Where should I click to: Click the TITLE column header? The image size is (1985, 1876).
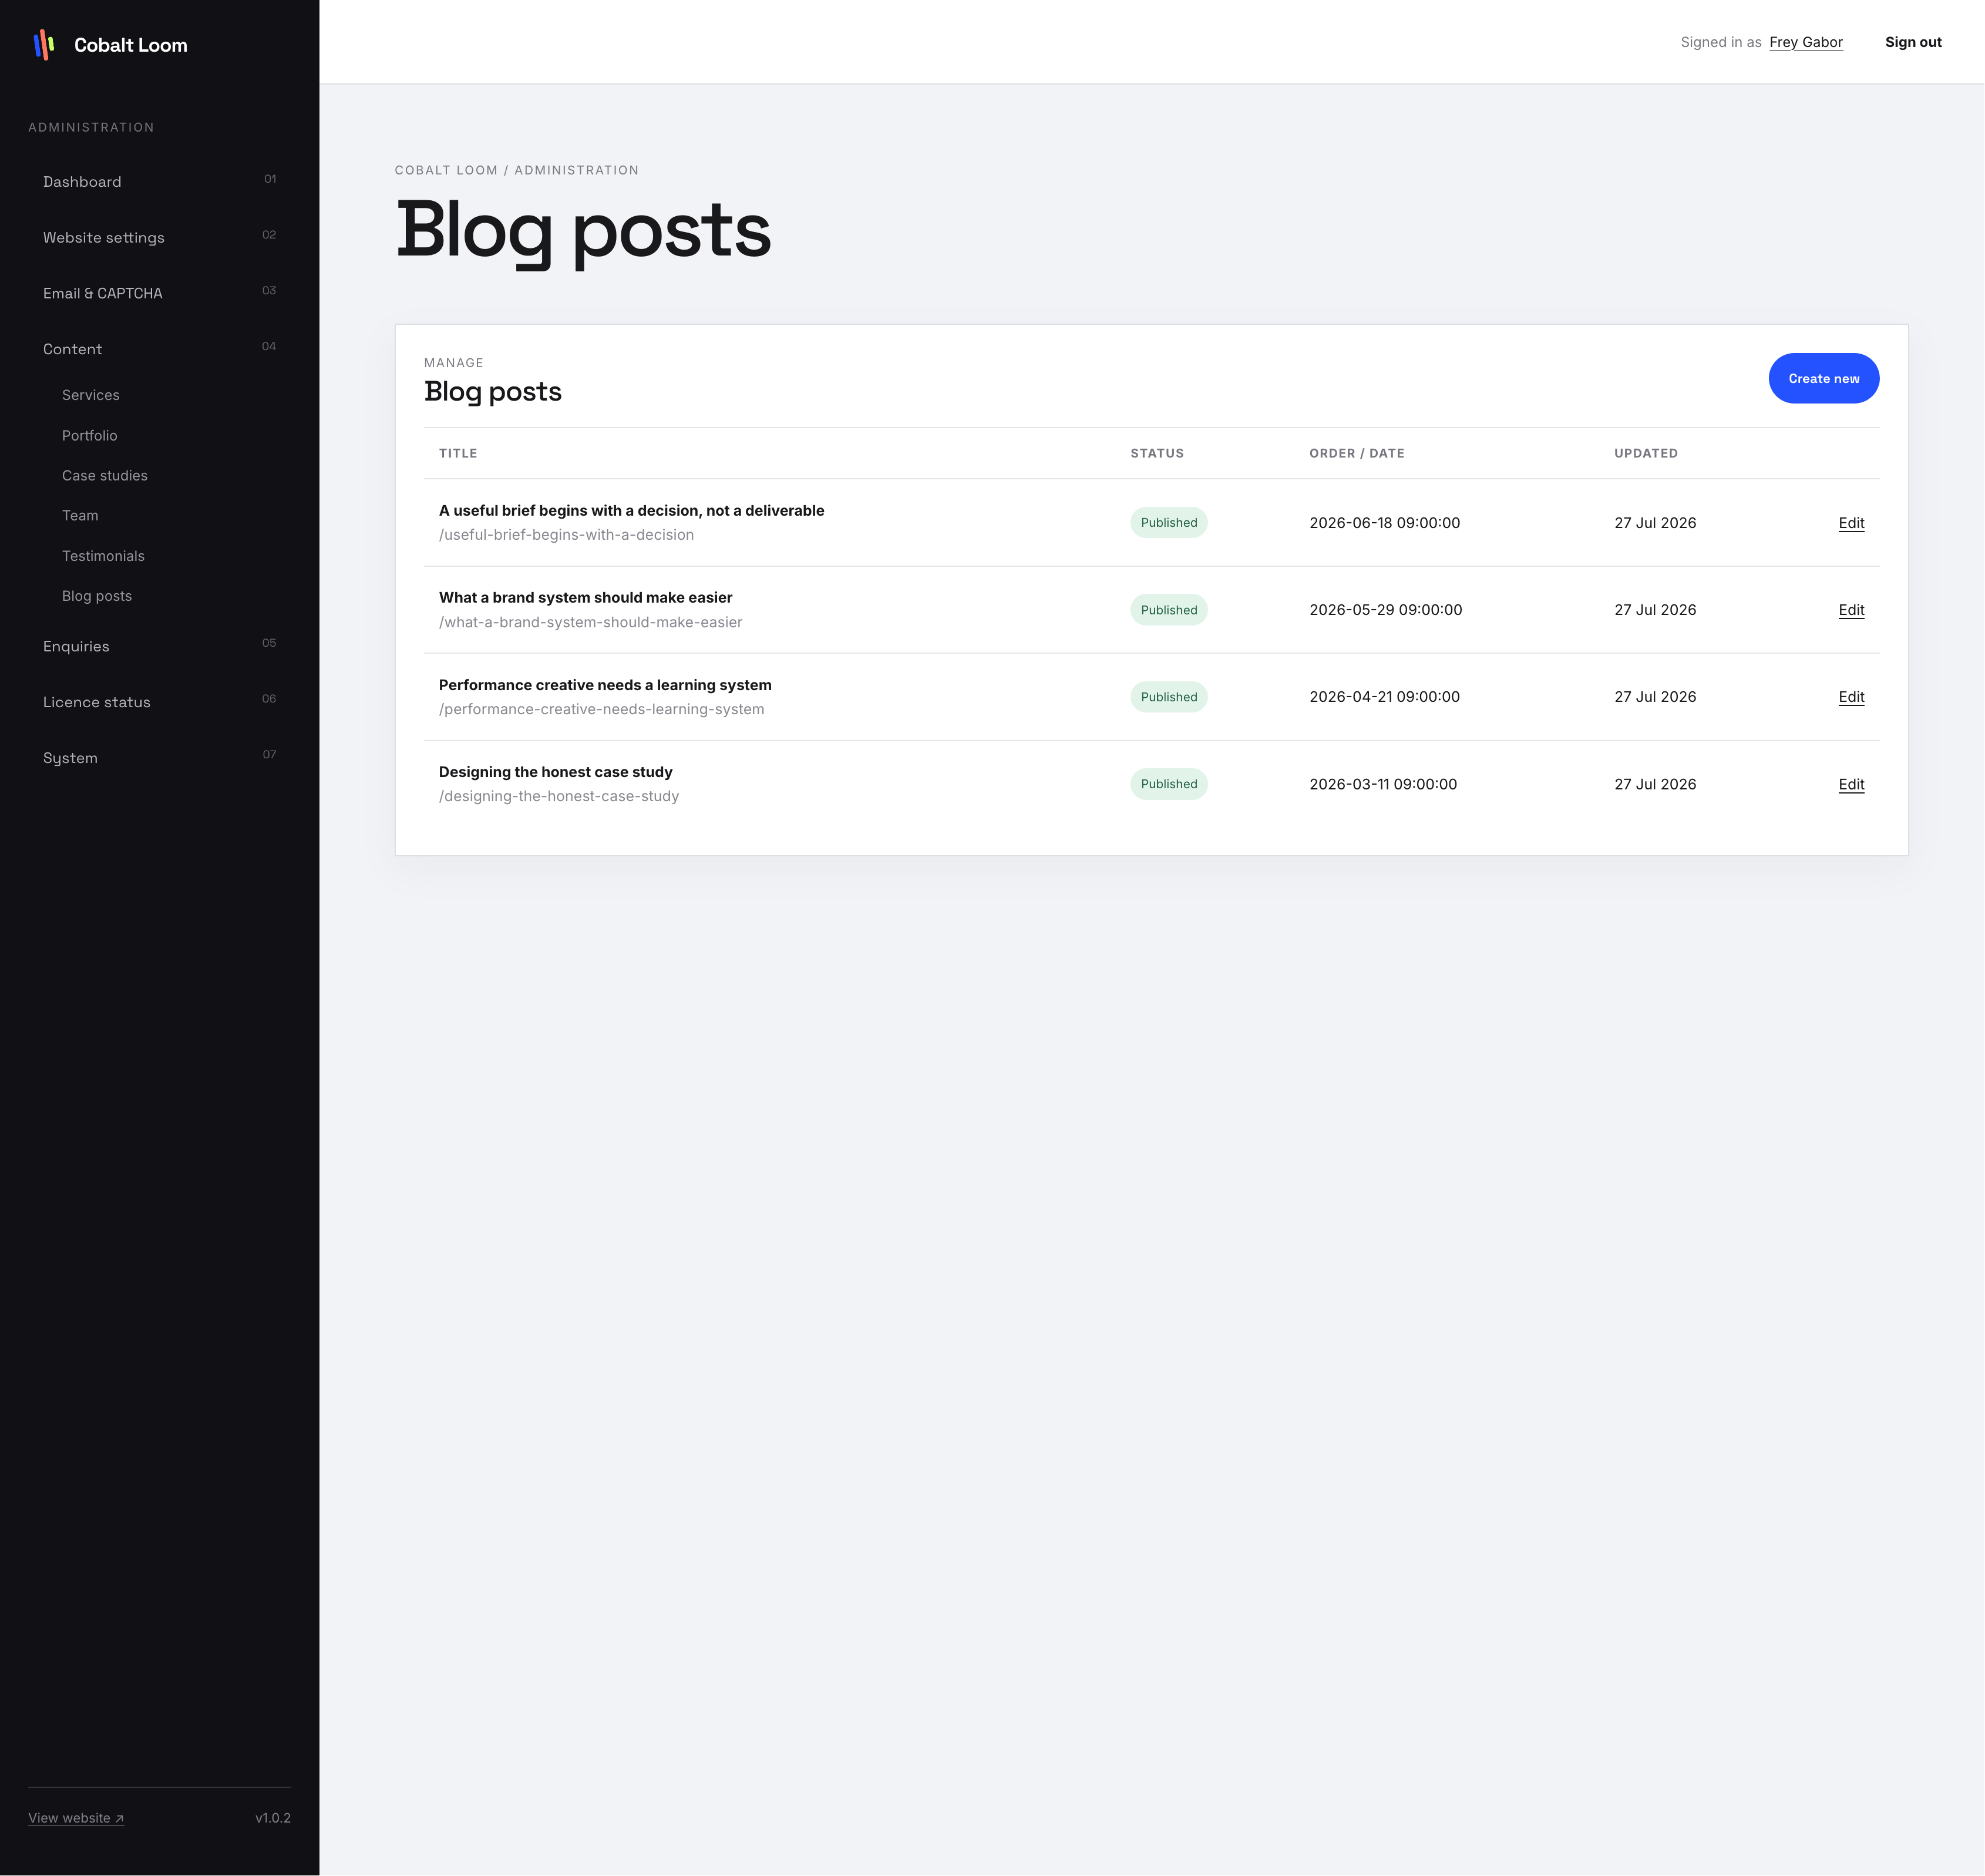click(x=458, y=453)
